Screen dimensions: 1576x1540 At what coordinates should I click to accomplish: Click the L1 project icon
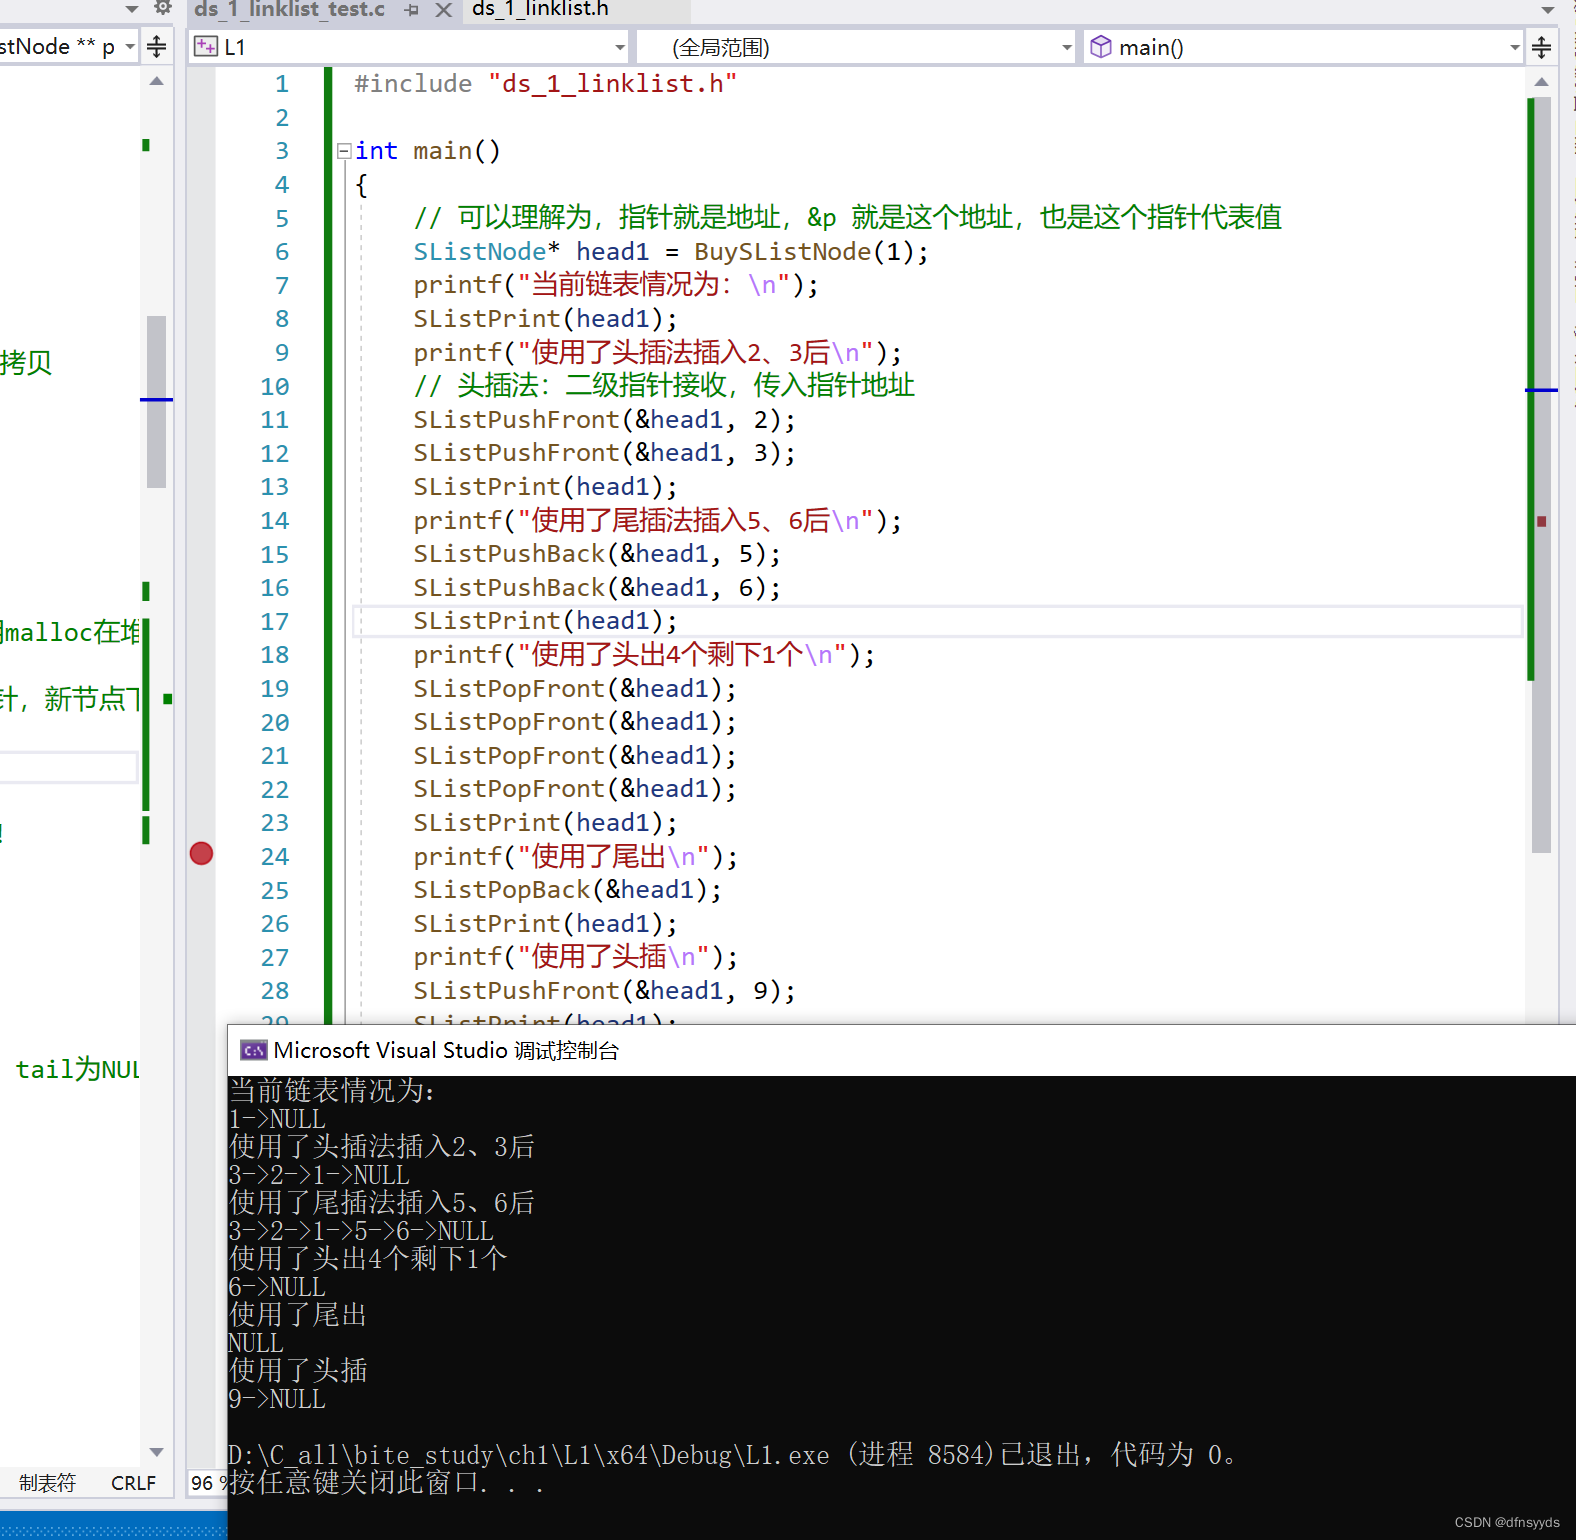pyautogui.click(x=206, y=46)
